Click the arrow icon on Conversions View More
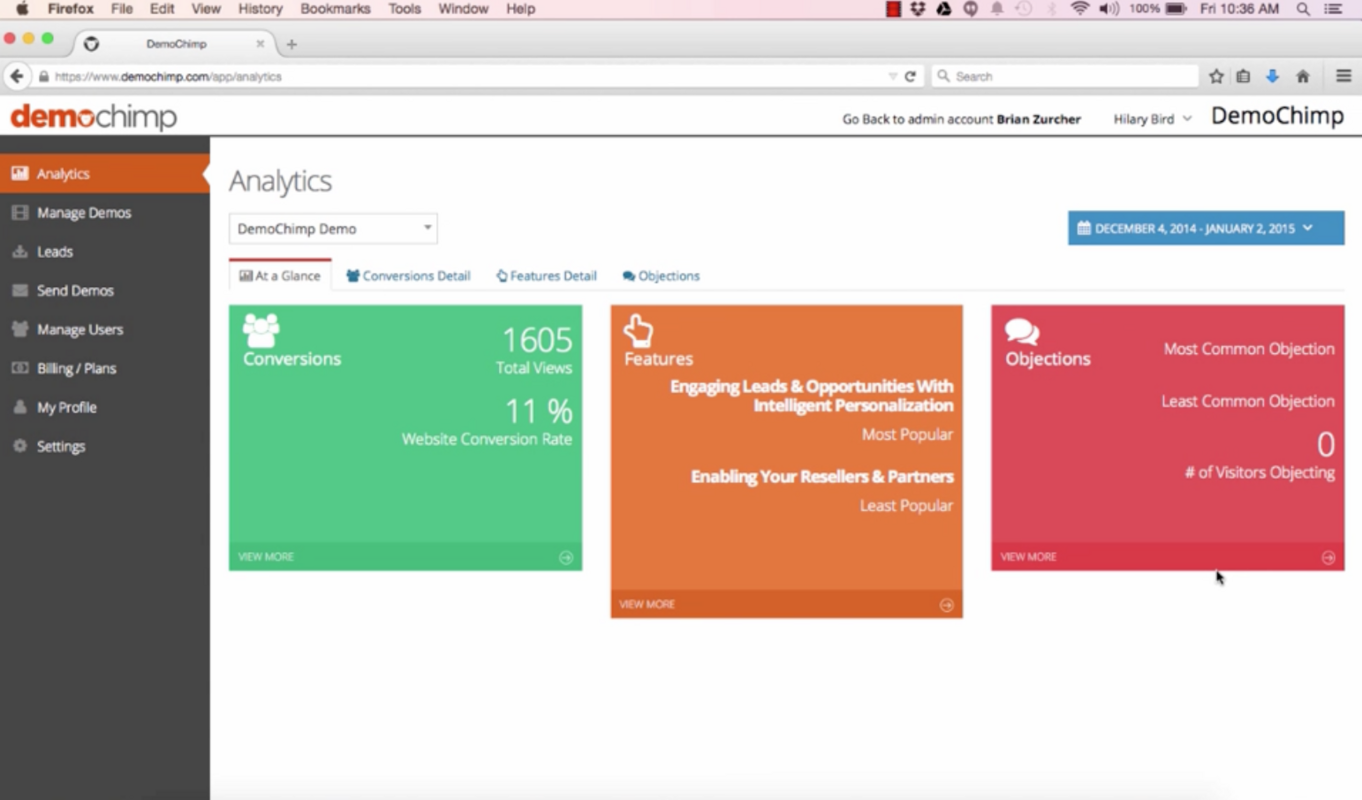 pos(566,558)
